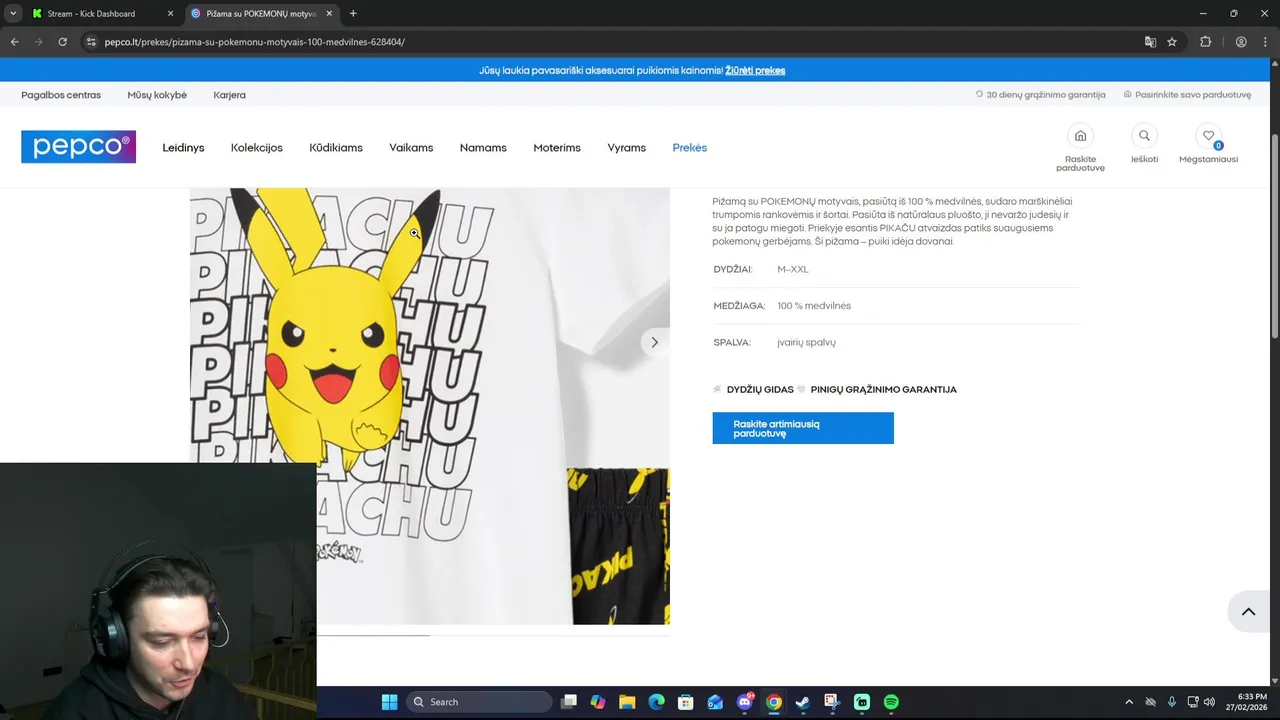This screenshot has height=720, width=1280.
Task: Open Kick app green taskbar icon
Action: 862,702
